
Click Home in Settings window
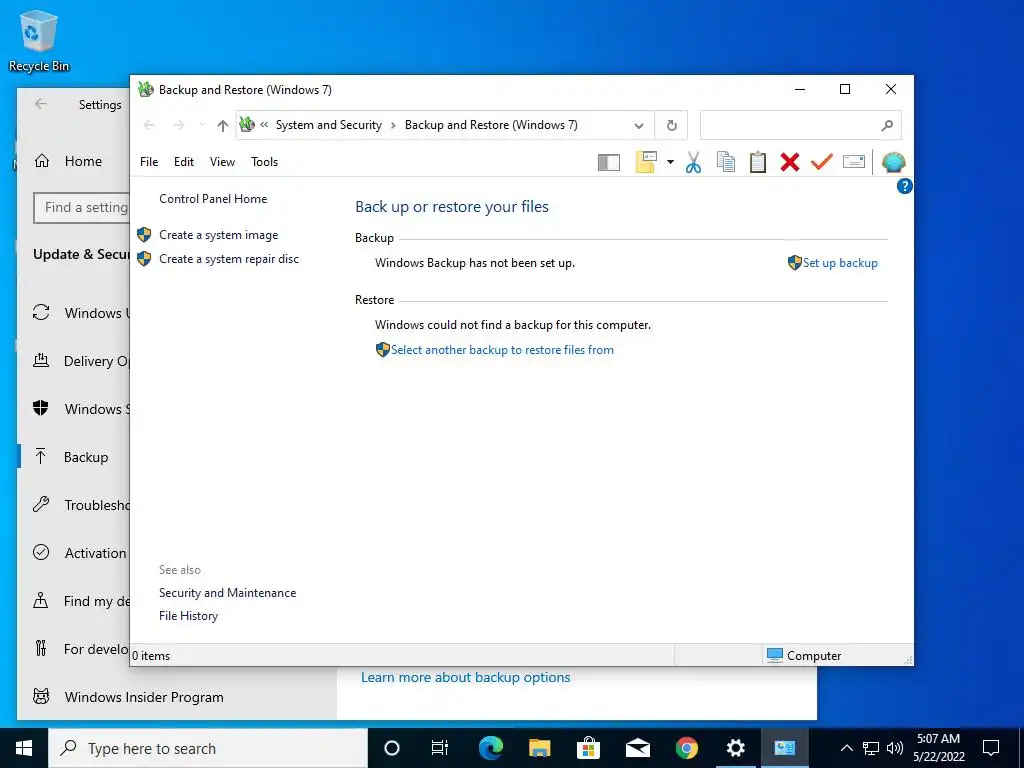83,161
